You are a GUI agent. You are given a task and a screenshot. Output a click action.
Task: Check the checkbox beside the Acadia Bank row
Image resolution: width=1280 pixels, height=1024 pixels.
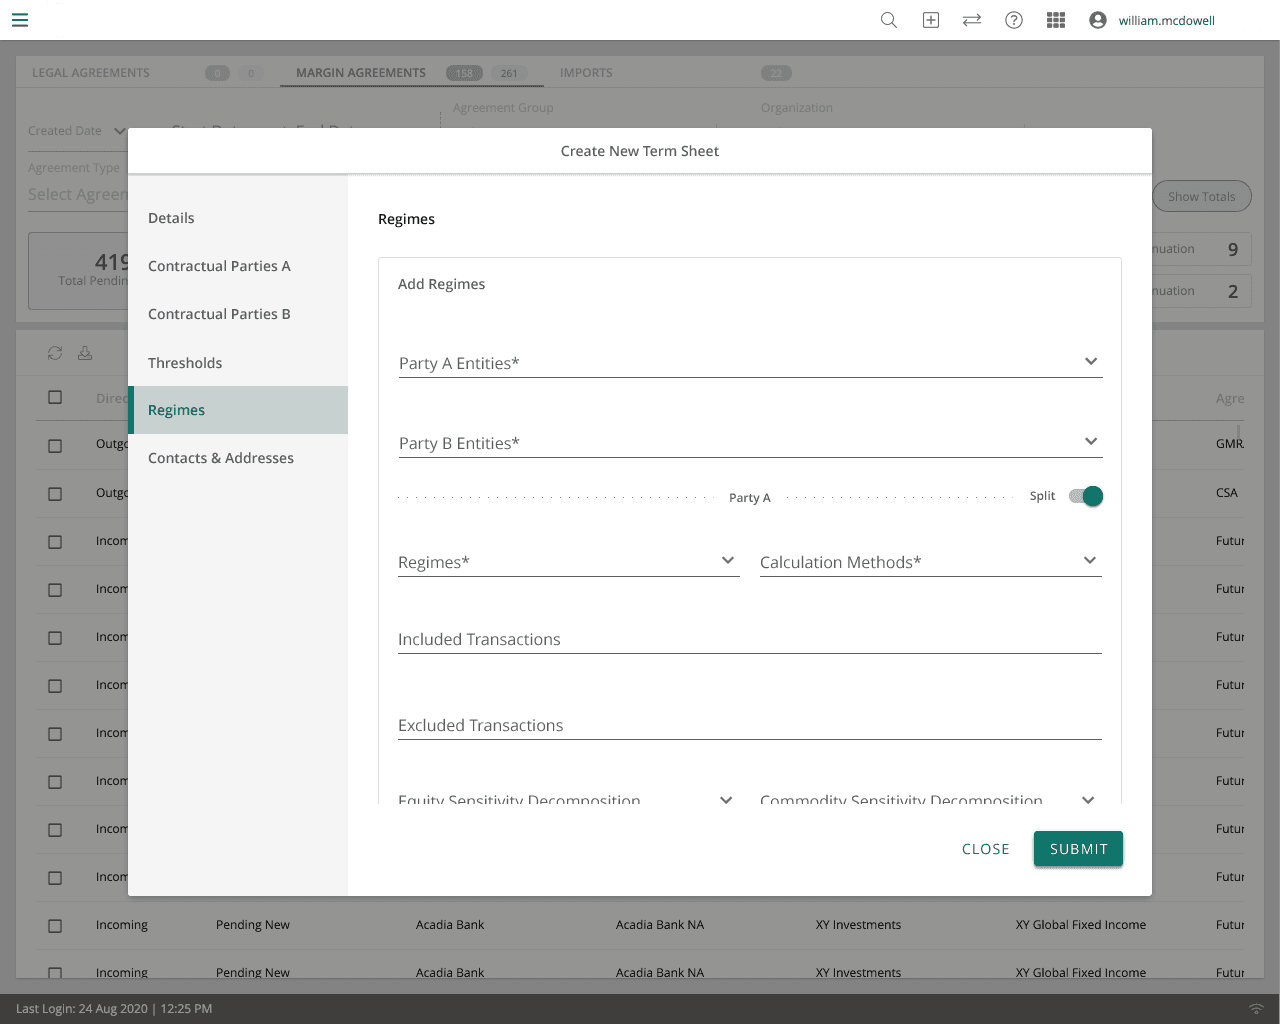pos(55,926)
